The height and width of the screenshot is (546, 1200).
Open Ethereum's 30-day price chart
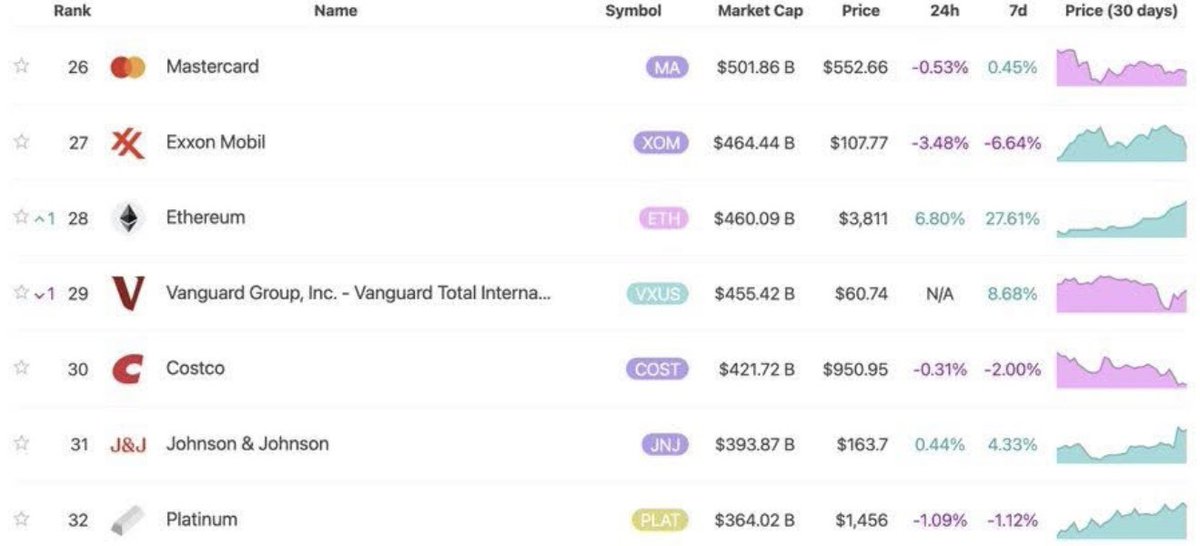pos(1121,218)
